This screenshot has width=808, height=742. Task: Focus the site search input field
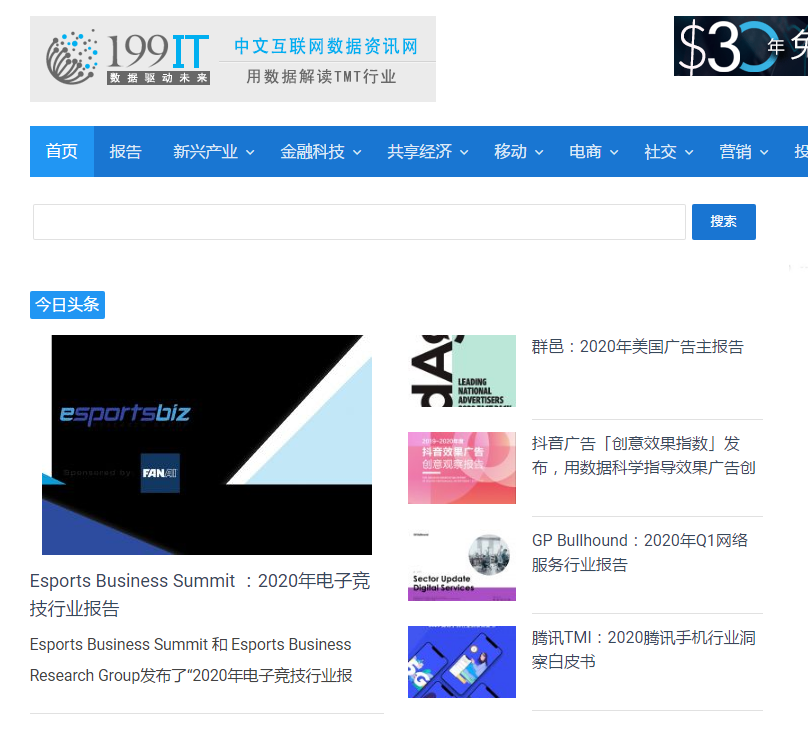[x=359, y=222]
